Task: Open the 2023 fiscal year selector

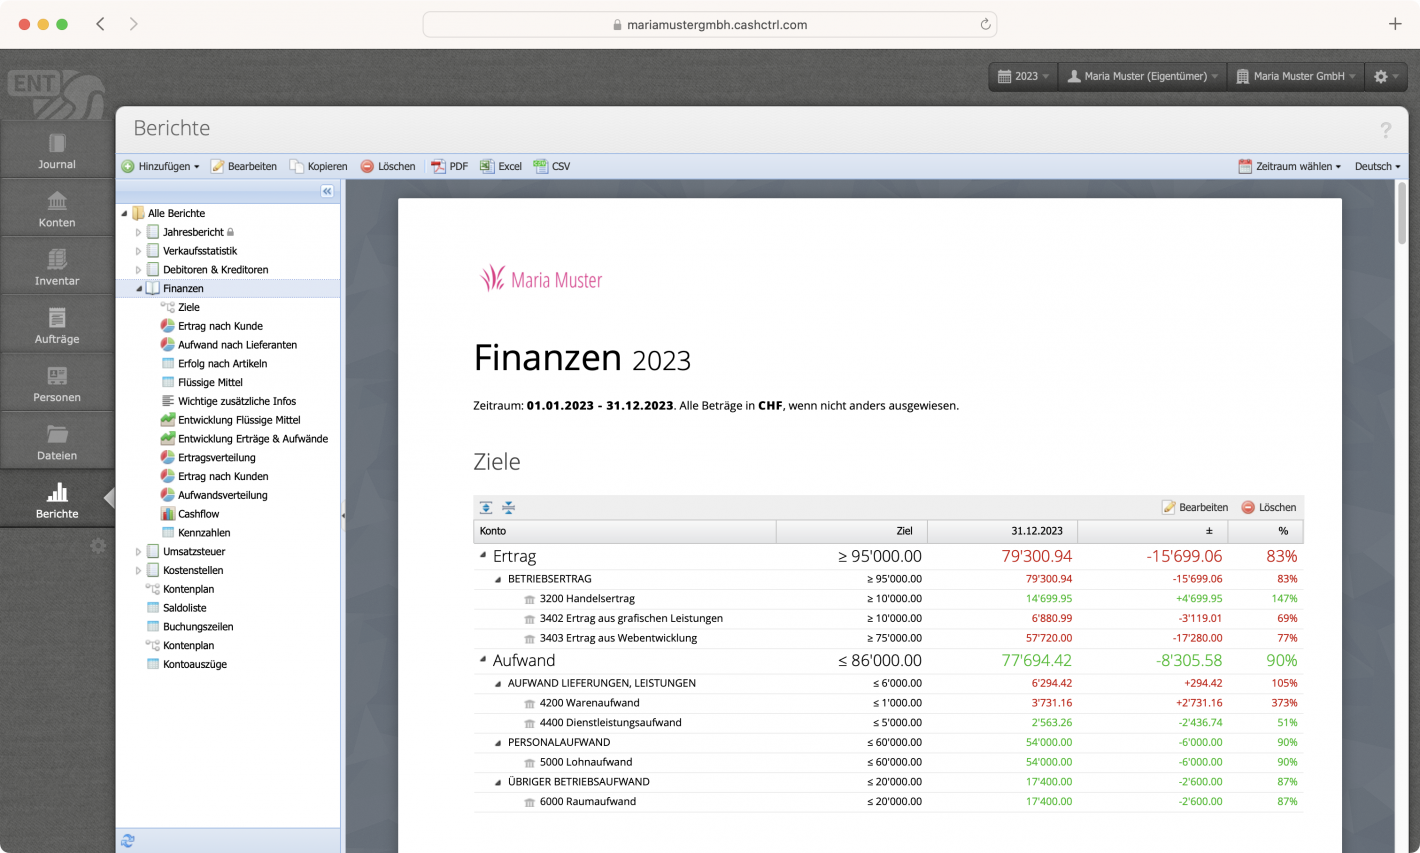Action: [x=1022, y=76]
